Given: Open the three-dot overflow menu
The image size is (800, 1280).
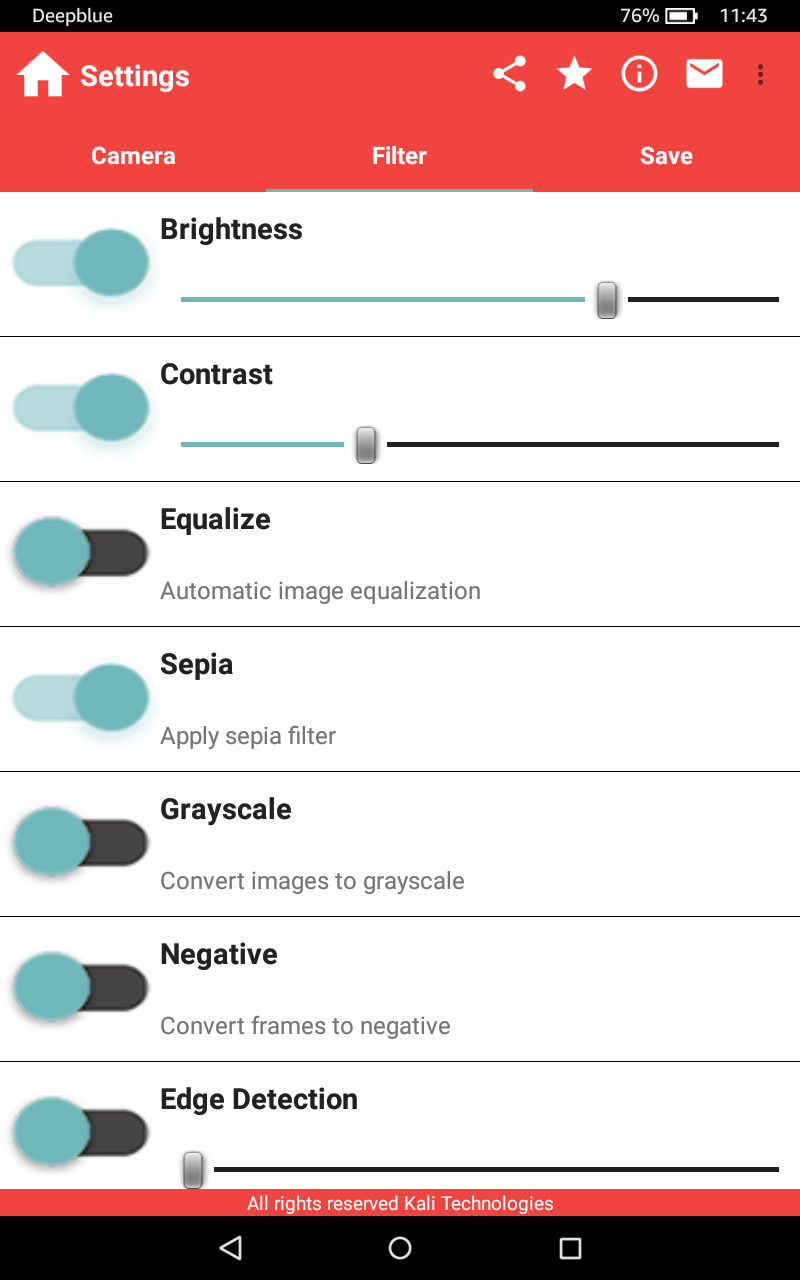Looking at the screenshot, I should tap(761, 75).
